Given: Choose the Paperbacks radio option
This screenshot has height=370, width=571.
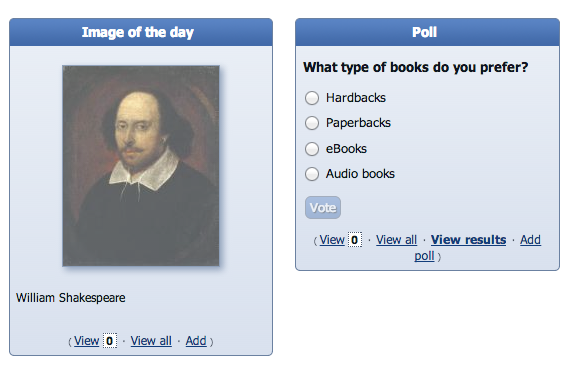Looking at the screenshot, I should click(312, 123).
